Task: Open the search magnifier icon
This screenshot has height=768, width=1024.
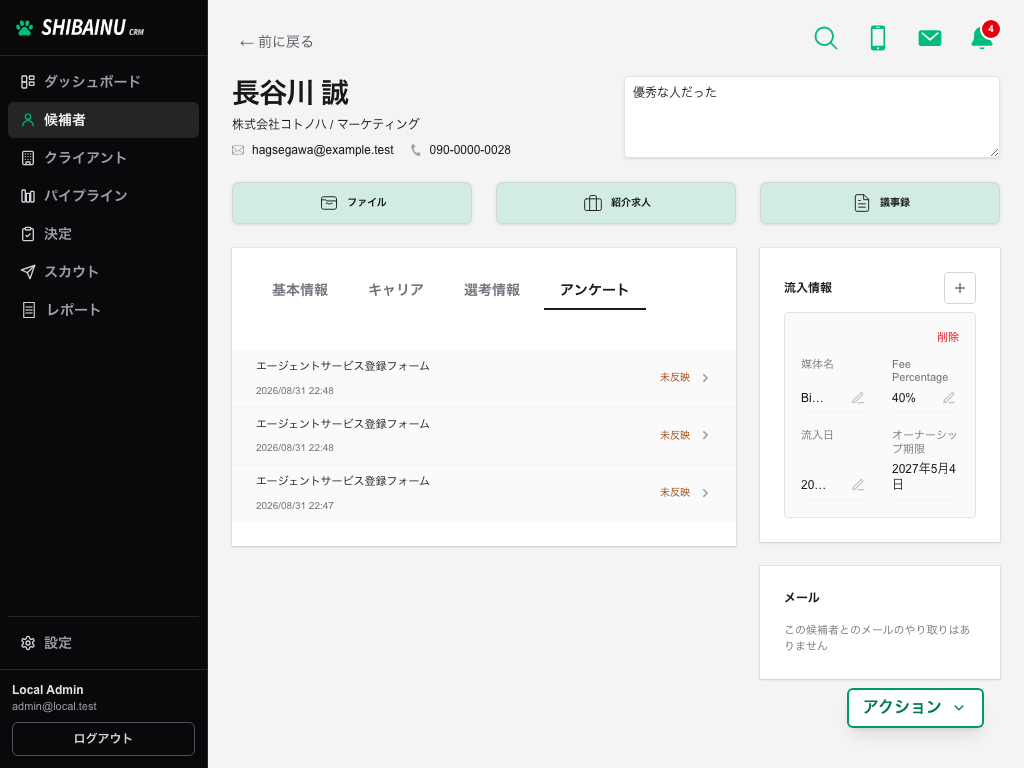Action: 825,38
